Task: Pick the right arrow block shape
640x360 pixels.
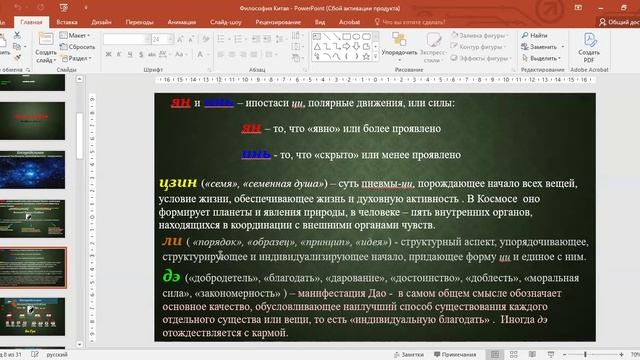Action: tap(347, 47)
